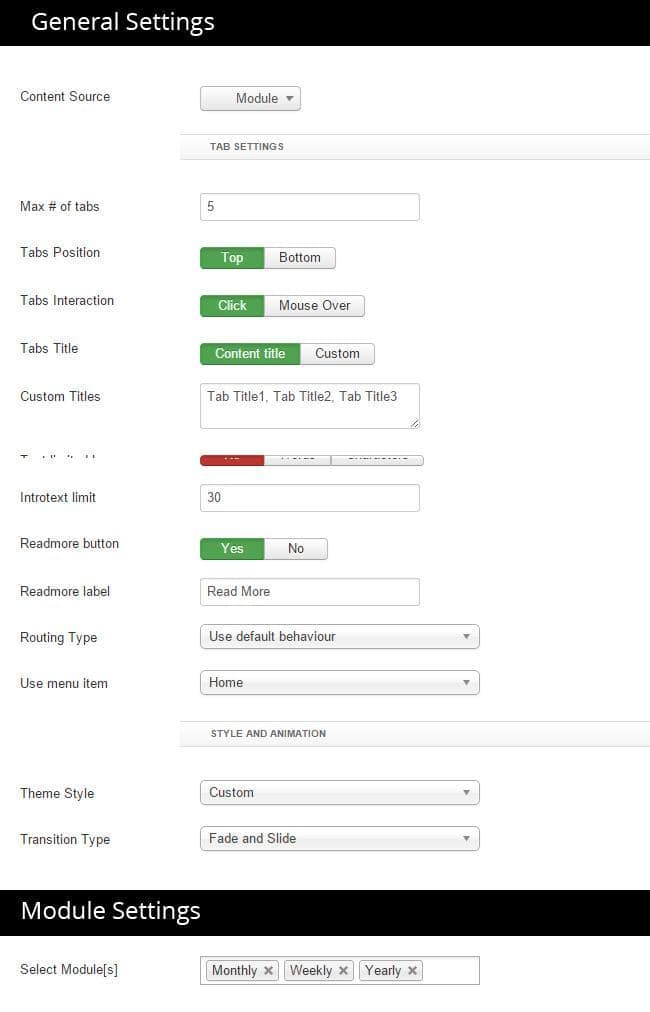The width and height of the screenshot is (650, 1012).
Task: Remove the Yearly module tag
Action: (x=412, y=970)
